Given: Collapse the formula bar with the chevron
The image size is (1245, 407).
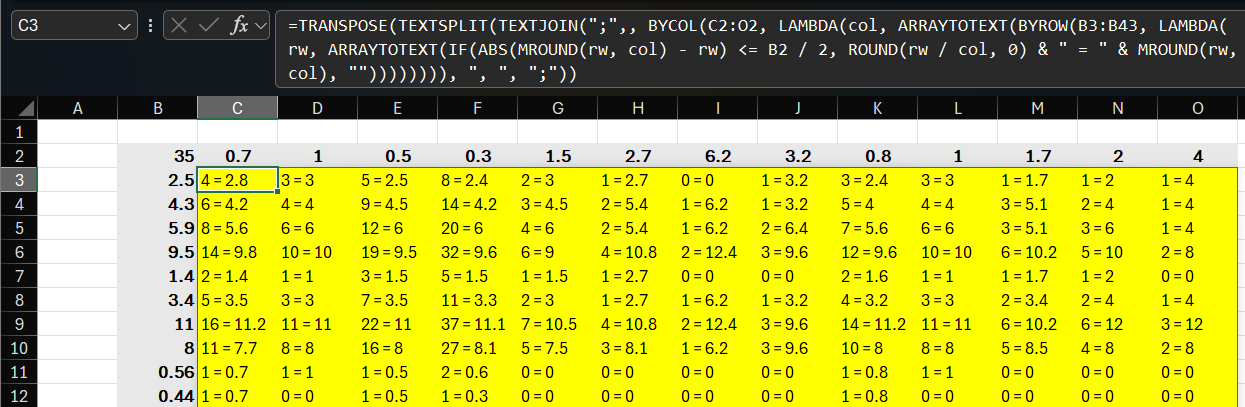Looking at the screenshot, I should tap(260, 26).
